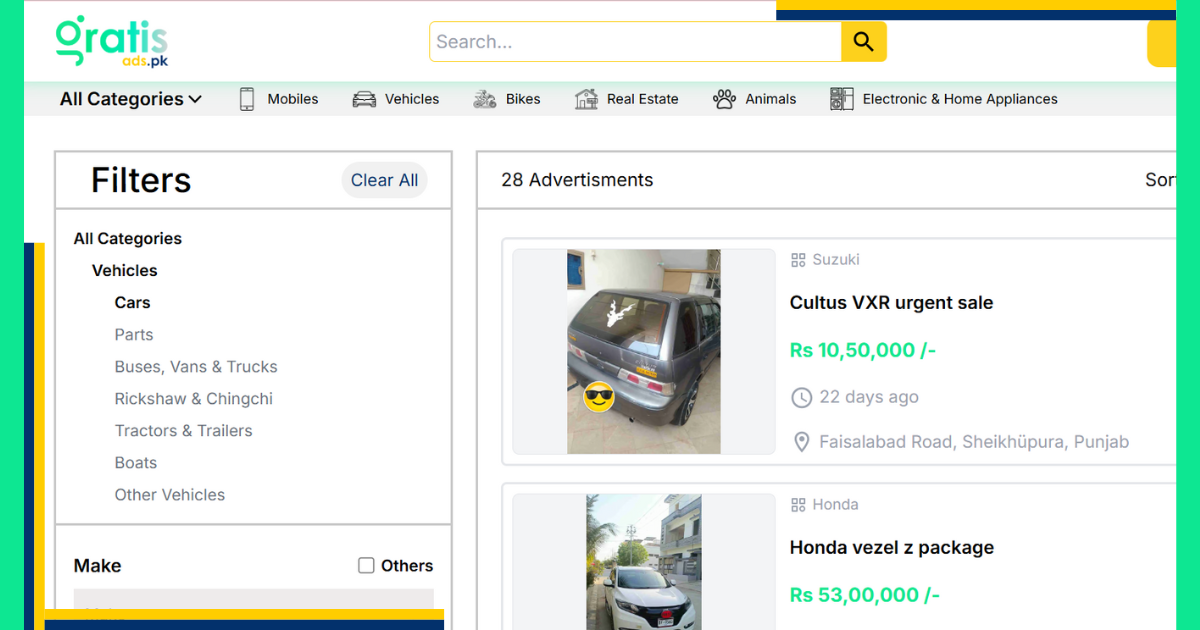Click the Rs 53,00,000 price
1200x630 pixels.
pos(865,595)
